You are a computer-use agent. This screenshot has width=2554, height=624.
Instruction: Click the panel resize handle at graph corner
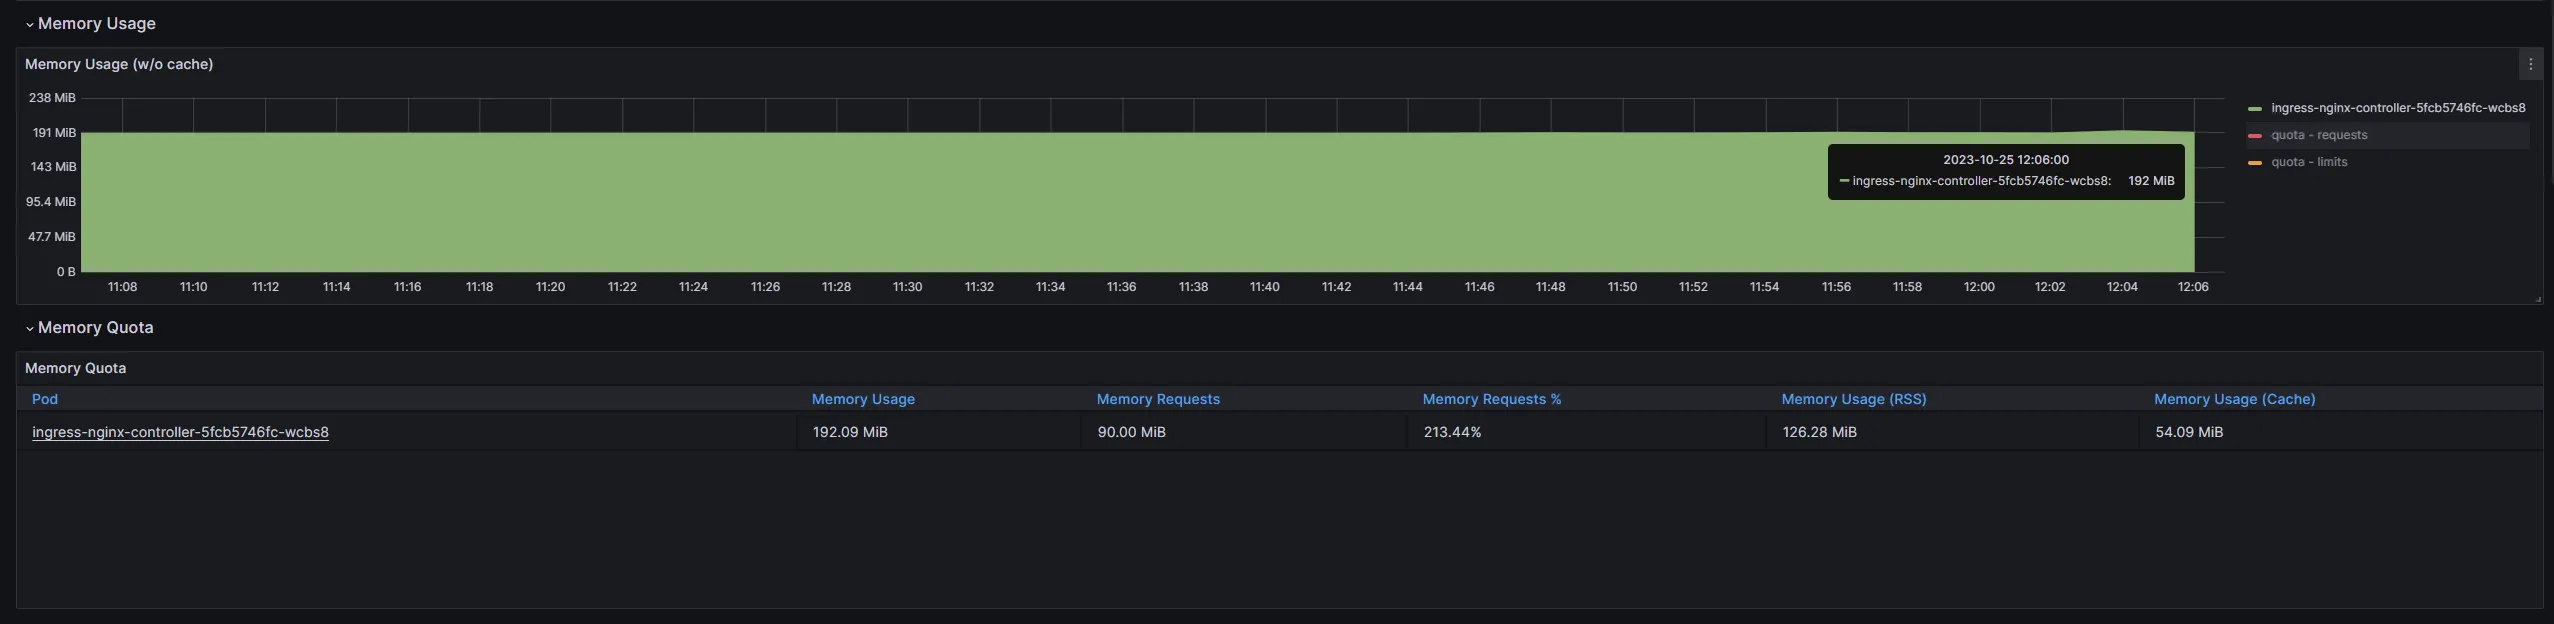point(2538,299)
